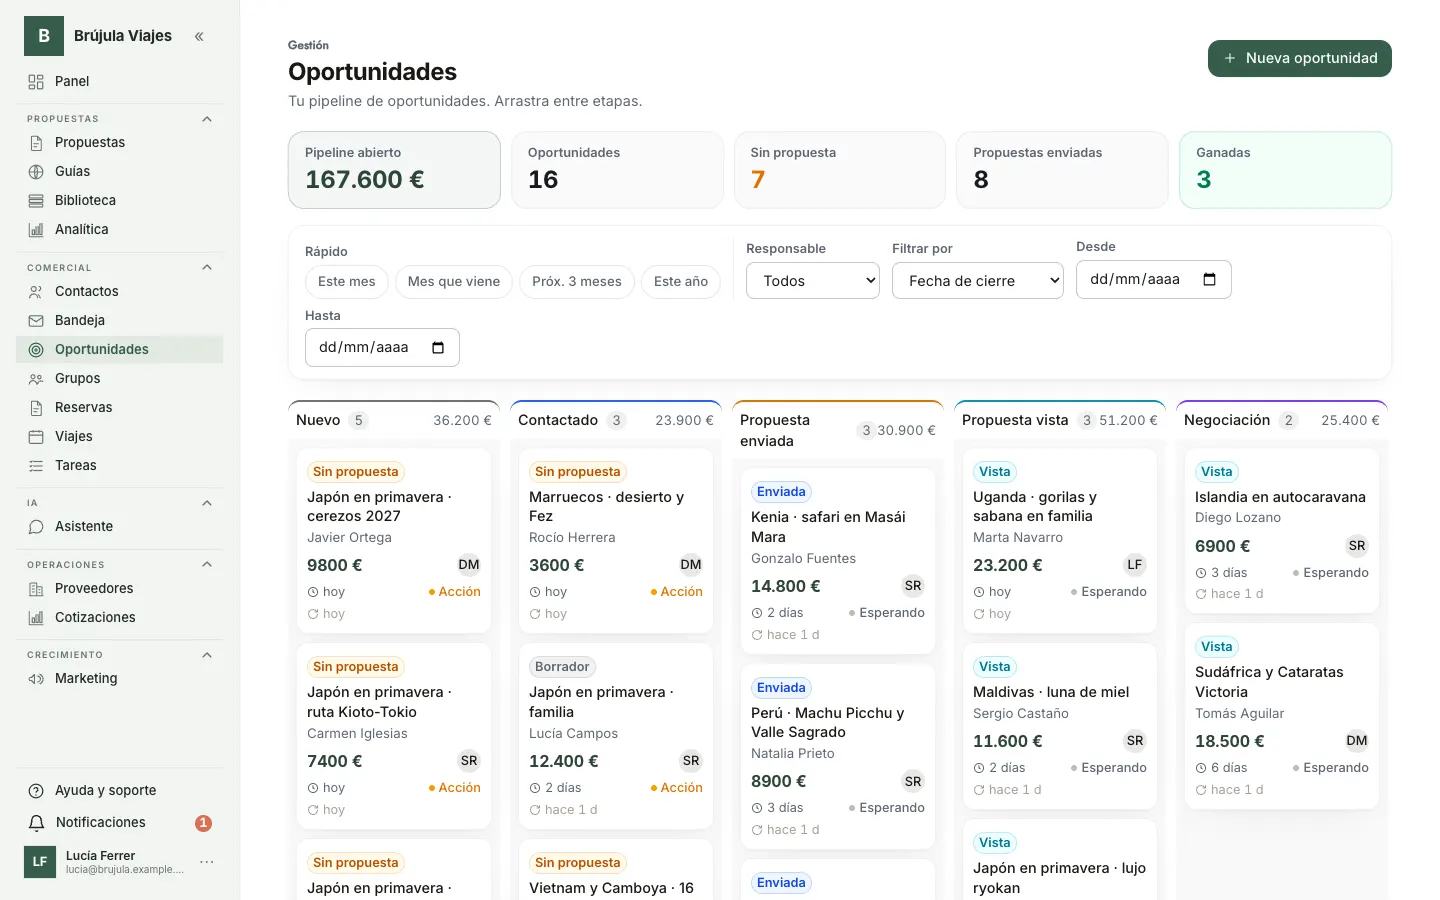Toggle the Mes que viene filter

(454, 282)
